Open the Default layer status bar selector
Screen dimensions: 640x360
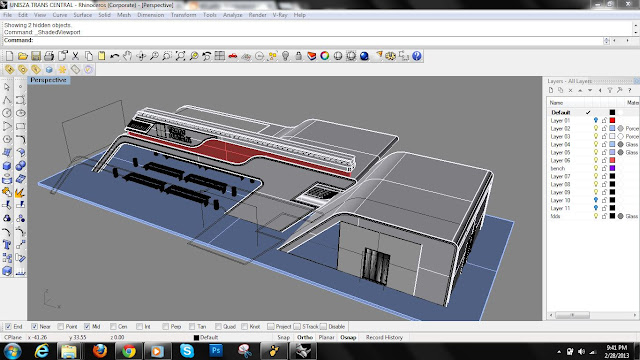point(206,338)
